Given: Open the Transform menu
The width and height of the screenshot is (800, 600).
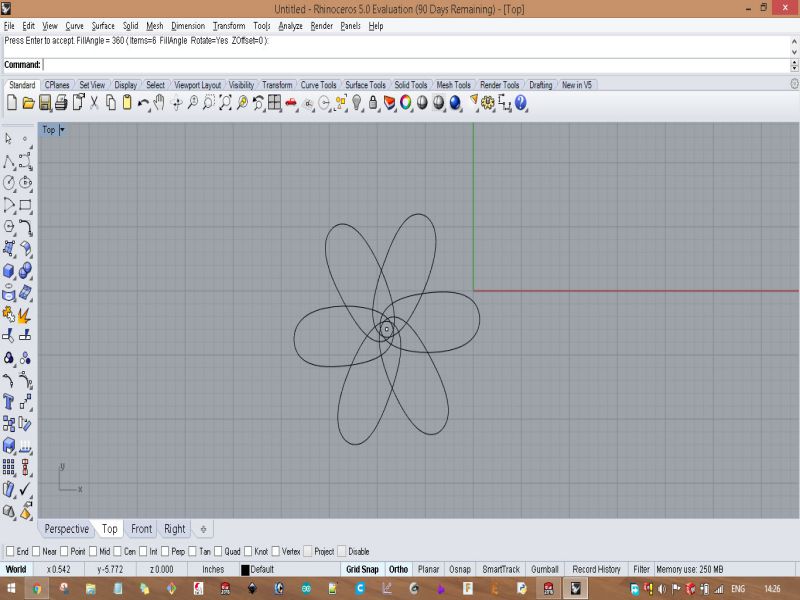Looking at the screenshot, I should click(x=229, y=26).
